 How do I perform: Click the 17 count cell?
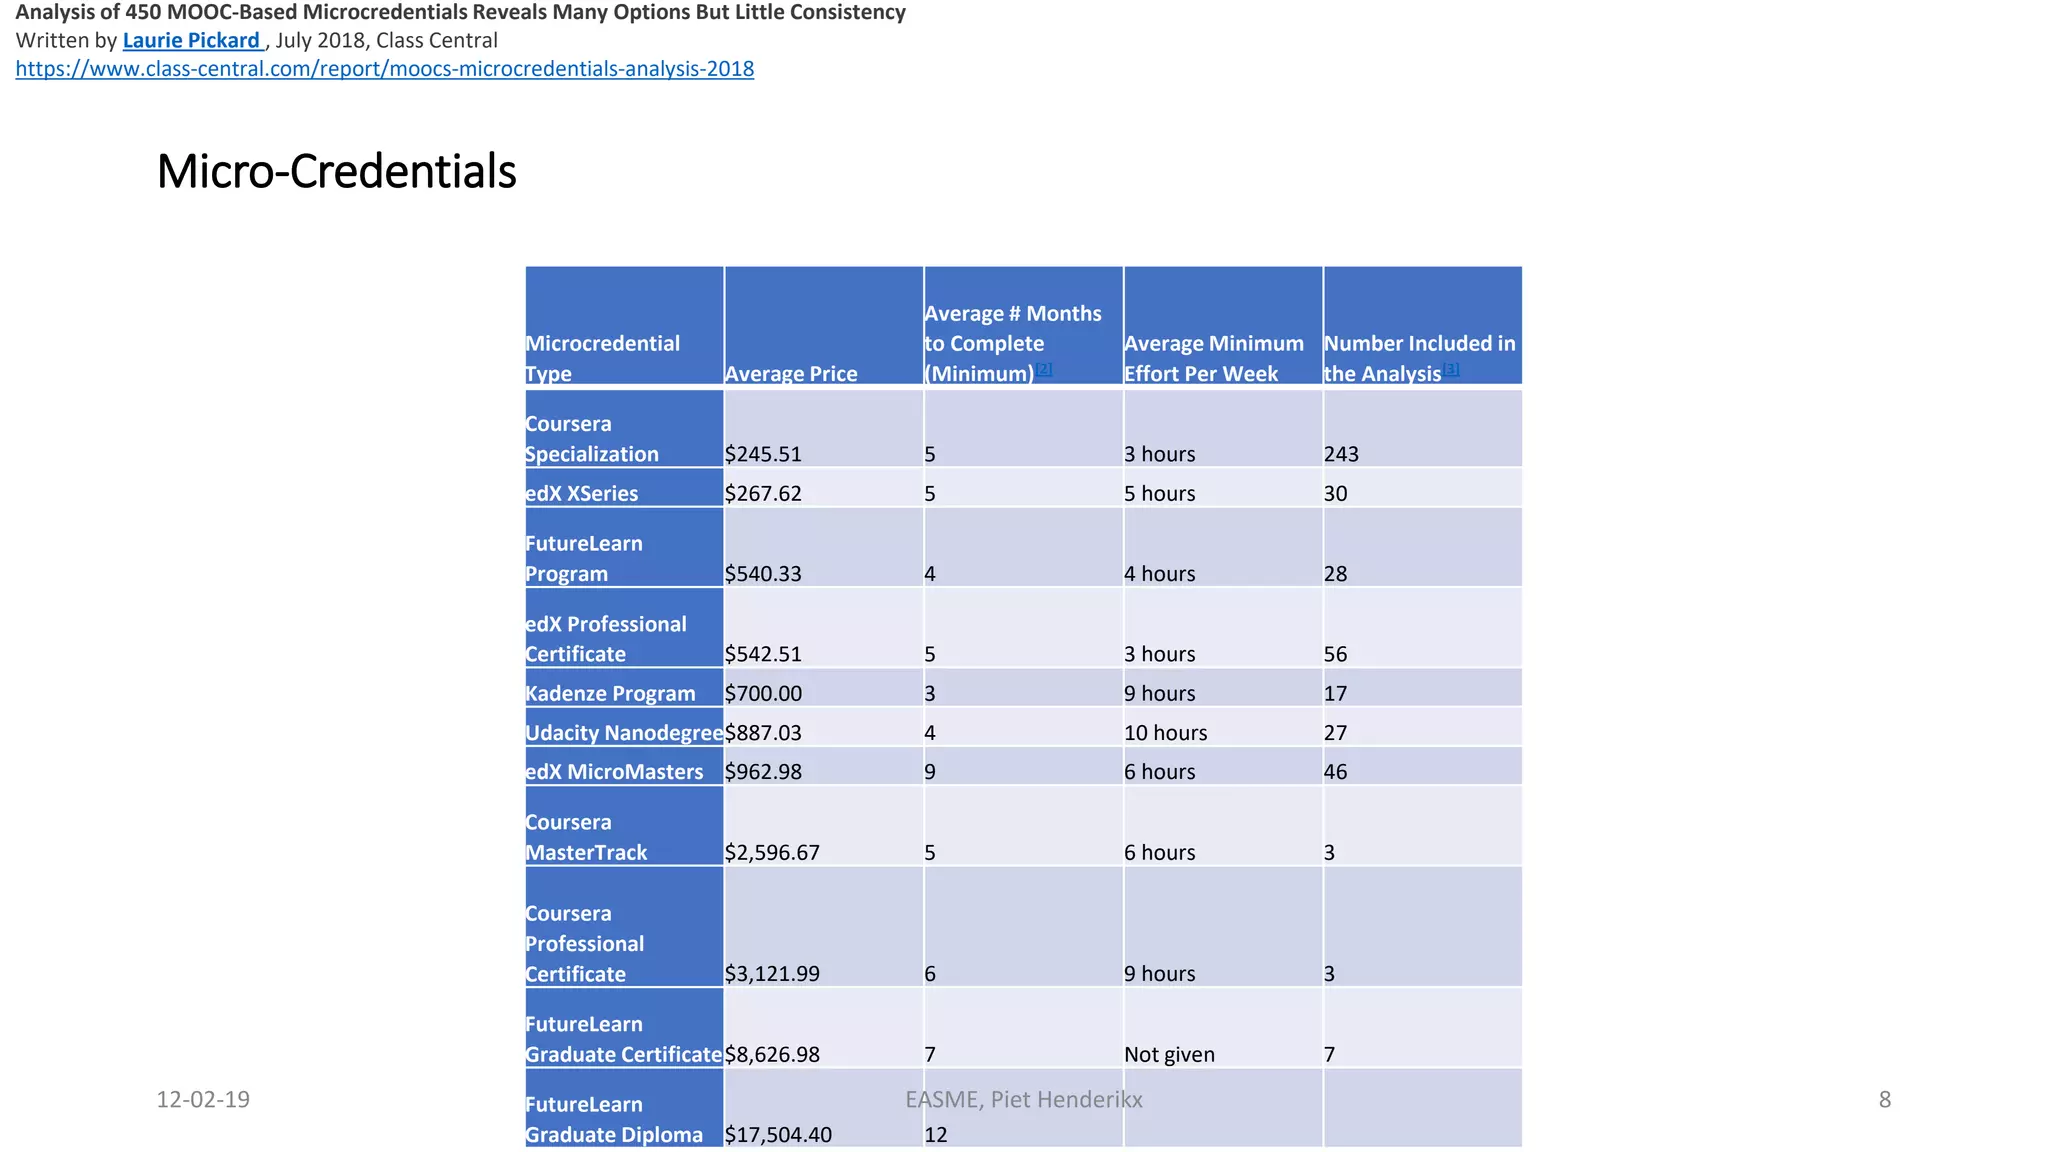coord(1423,687)
